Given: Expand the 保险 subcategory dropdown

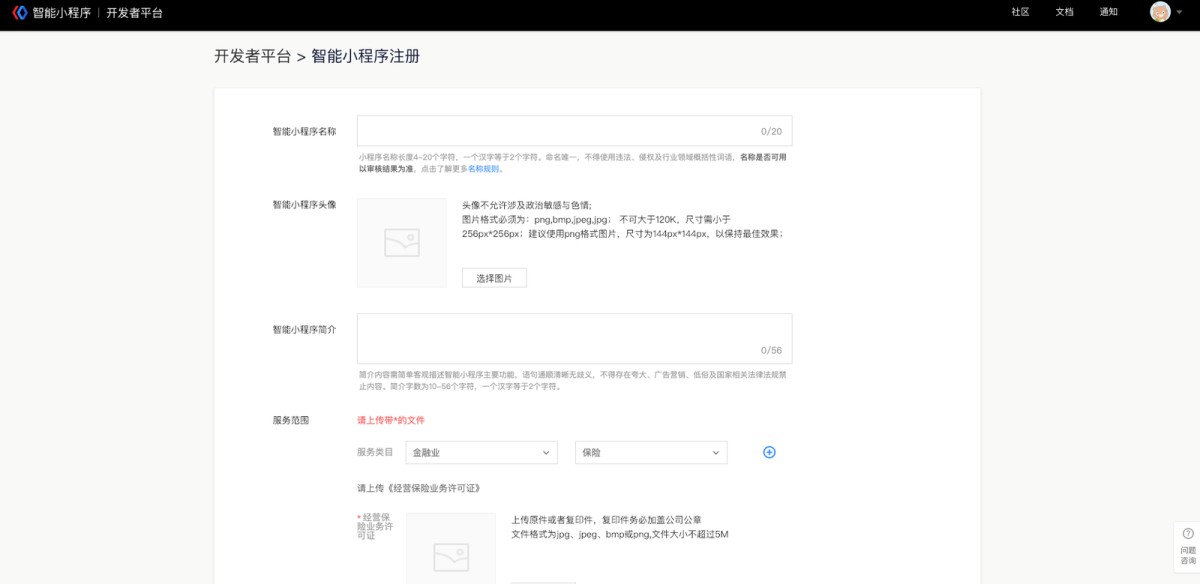Looking at the screenshot, I should 651,453.
